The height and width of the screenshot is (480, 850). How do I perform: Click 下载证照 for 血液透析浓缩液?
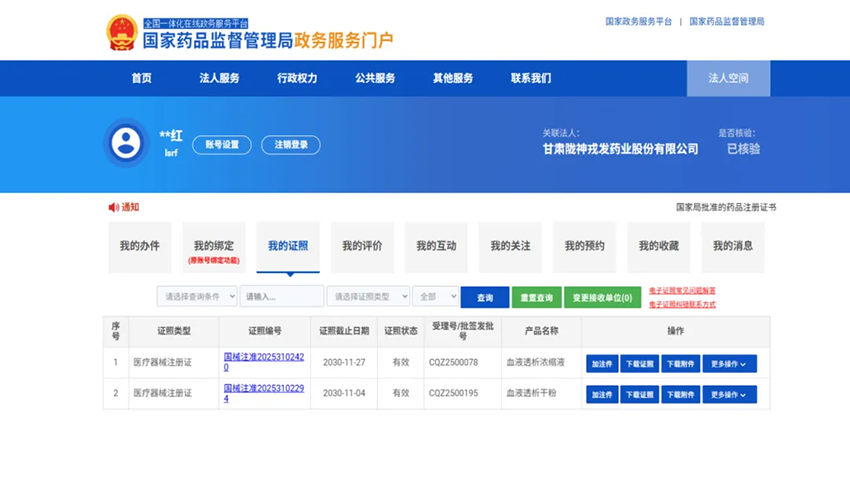(639, 364)
